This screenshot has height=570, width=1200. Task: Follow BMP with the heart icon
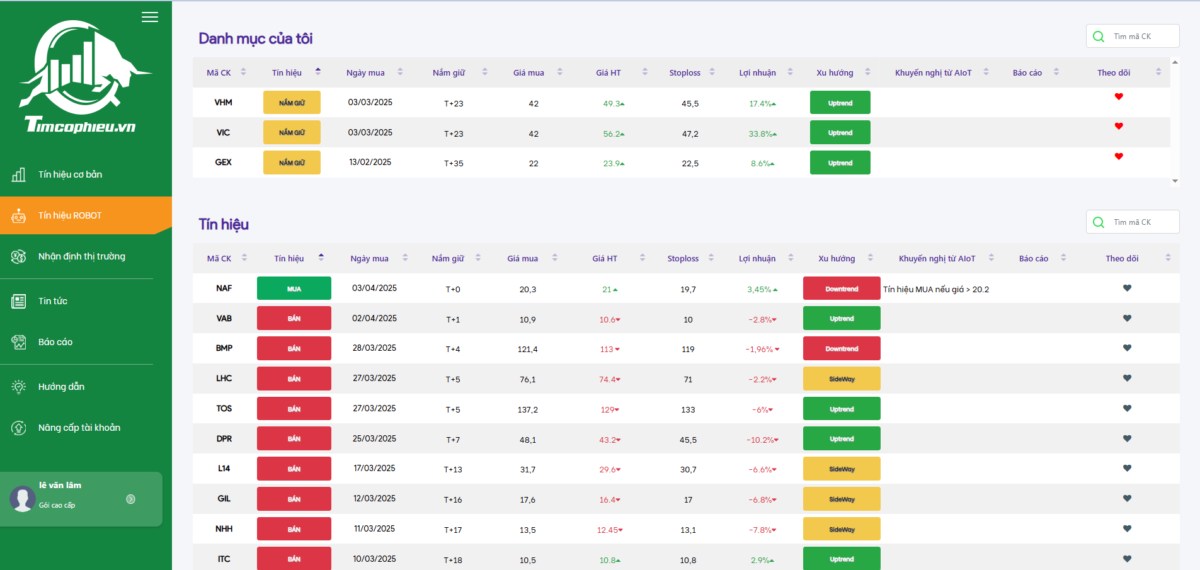click(x=1127, y=348)
